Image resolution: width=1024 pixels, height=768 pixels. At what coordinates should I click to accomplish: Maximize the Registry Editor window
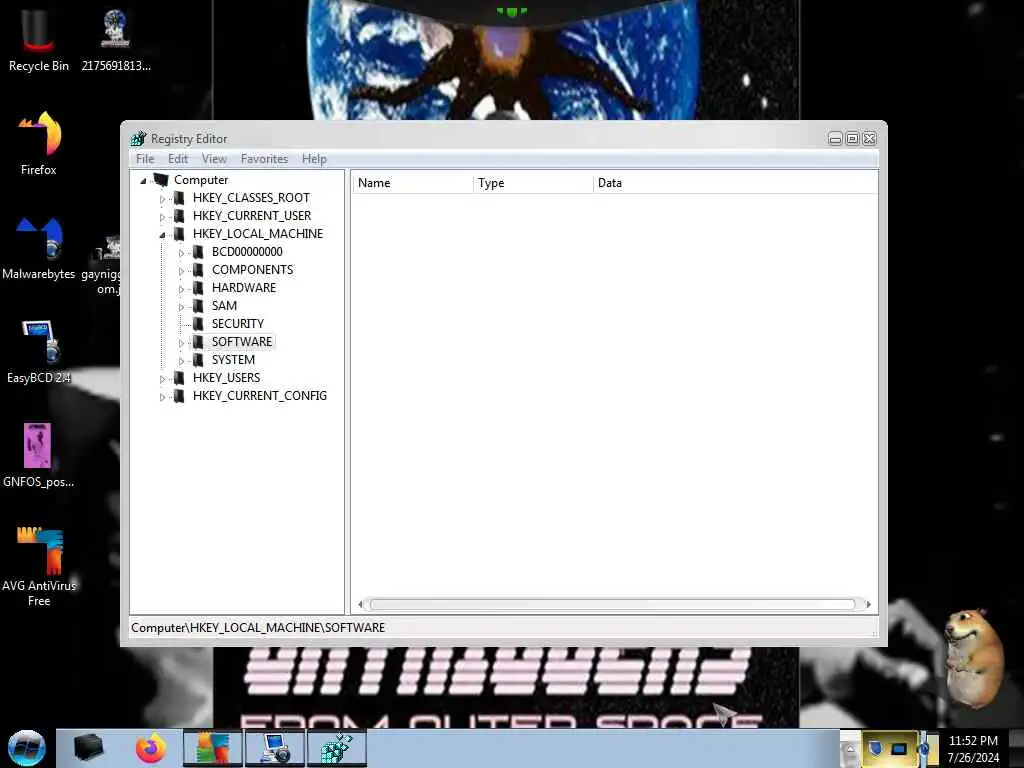(852, 138)
